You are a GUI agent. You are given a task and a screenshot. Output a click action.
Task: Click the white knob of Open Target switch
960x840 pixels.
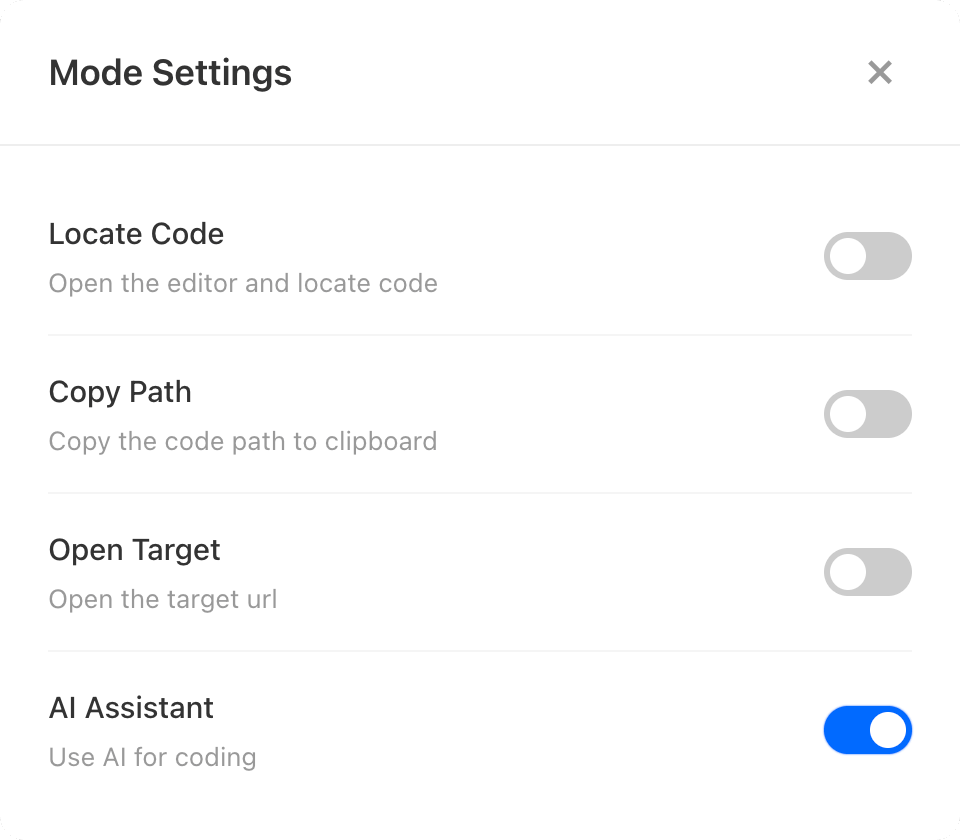pyautogui.click(x=848, y=572)
